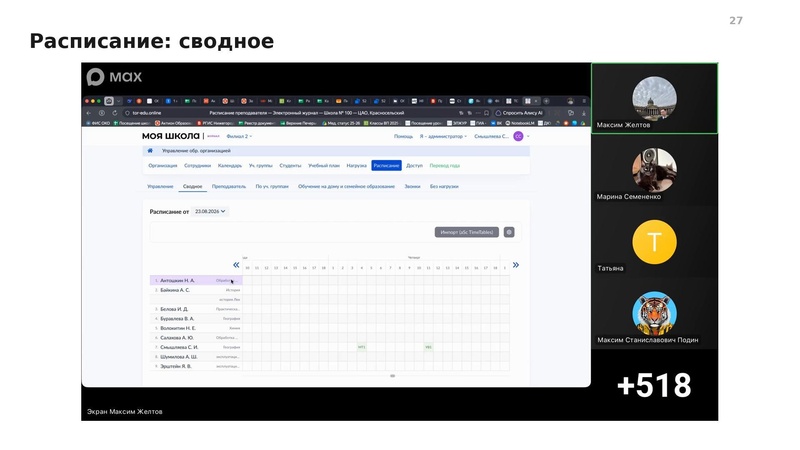Select teacher row Шумилова А. Ш.
Screen dimensions: 800x450
click(x=196, y=357)
